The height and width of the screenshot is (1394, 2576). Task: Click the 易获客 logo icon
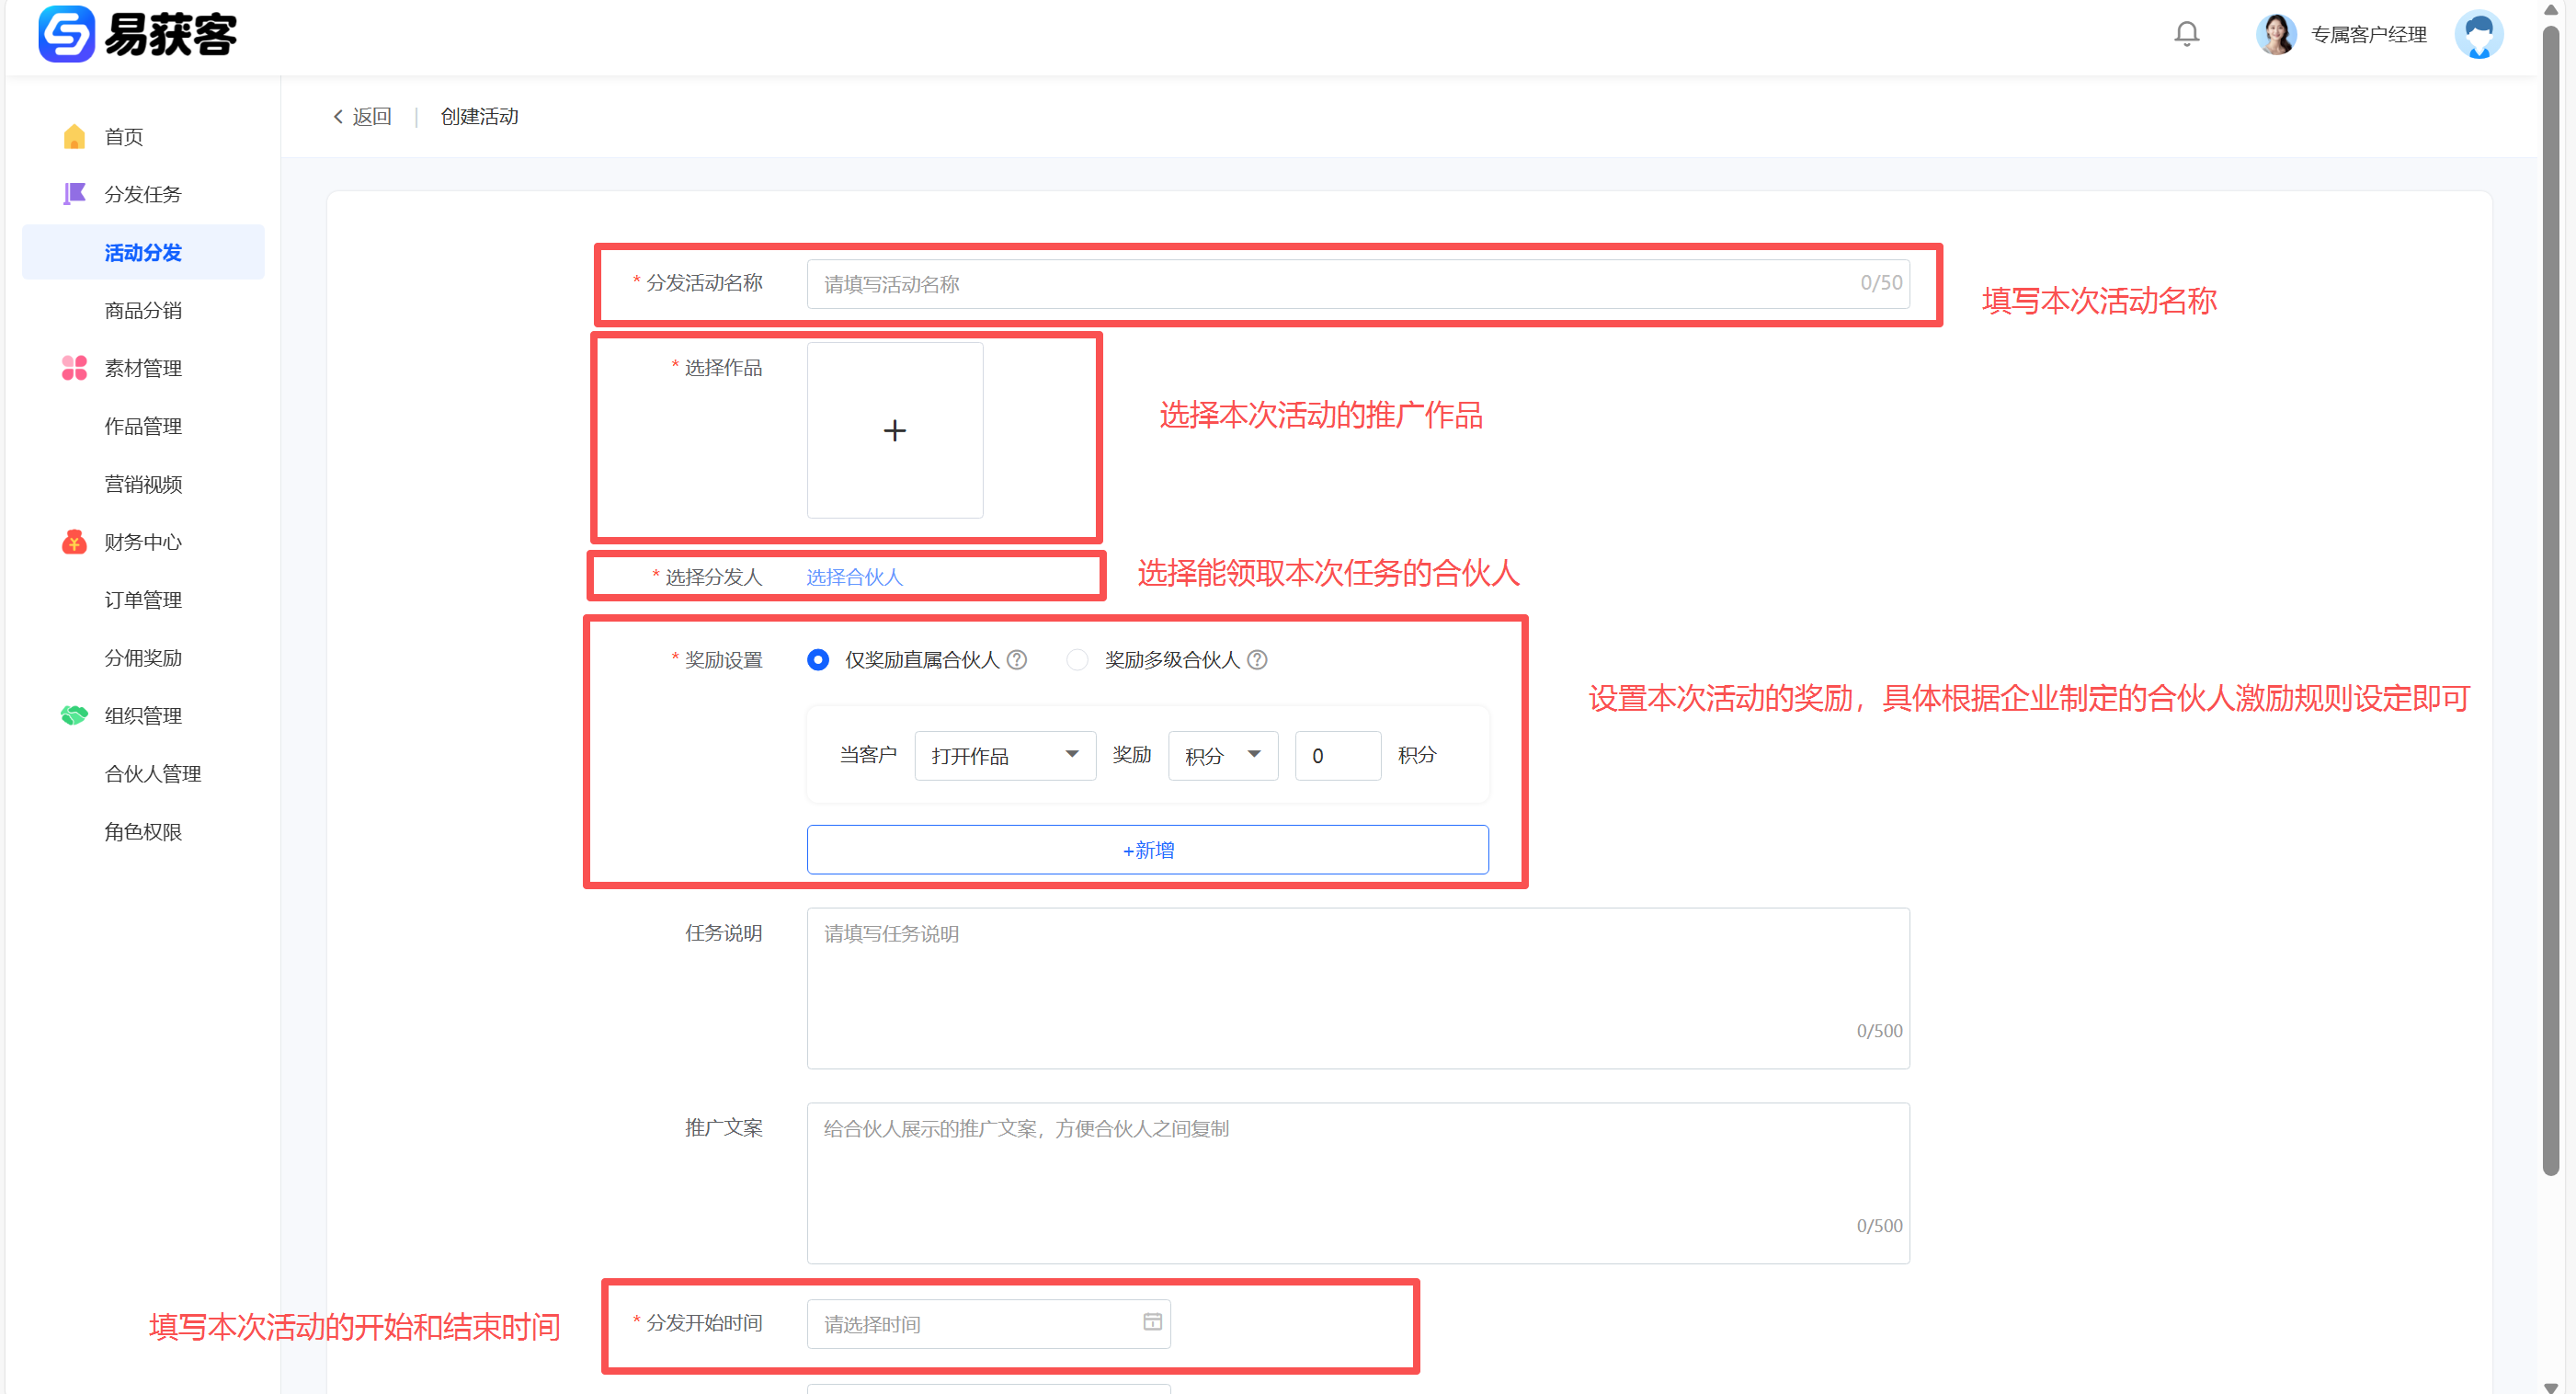[66, 34]
